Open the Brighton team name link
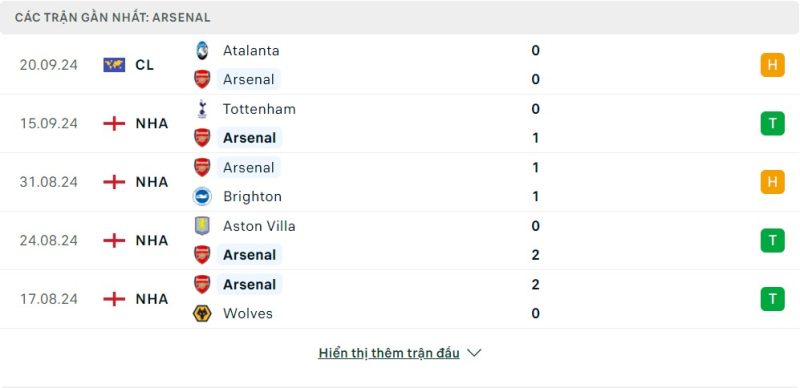The height and width of the screenshot is (388, 800). 252,197
